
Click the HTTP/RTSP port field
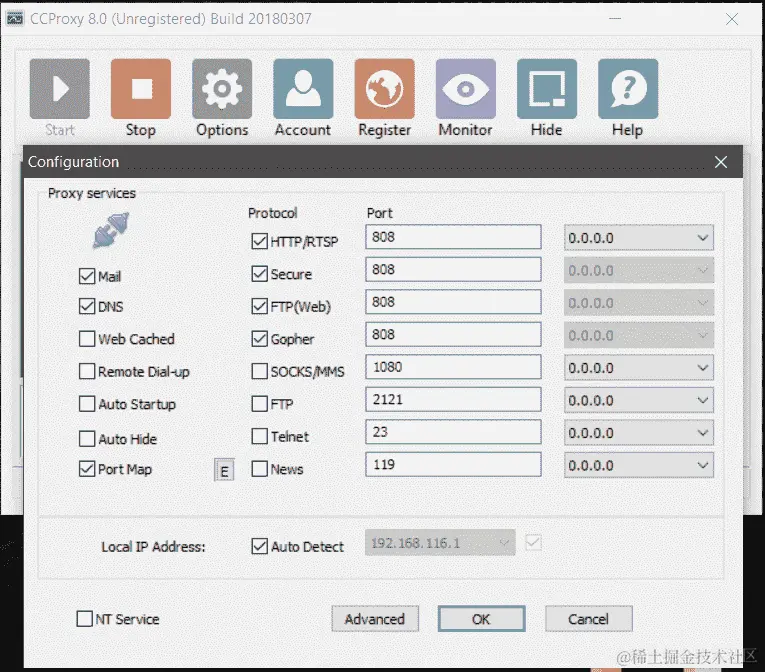(453, 237)
